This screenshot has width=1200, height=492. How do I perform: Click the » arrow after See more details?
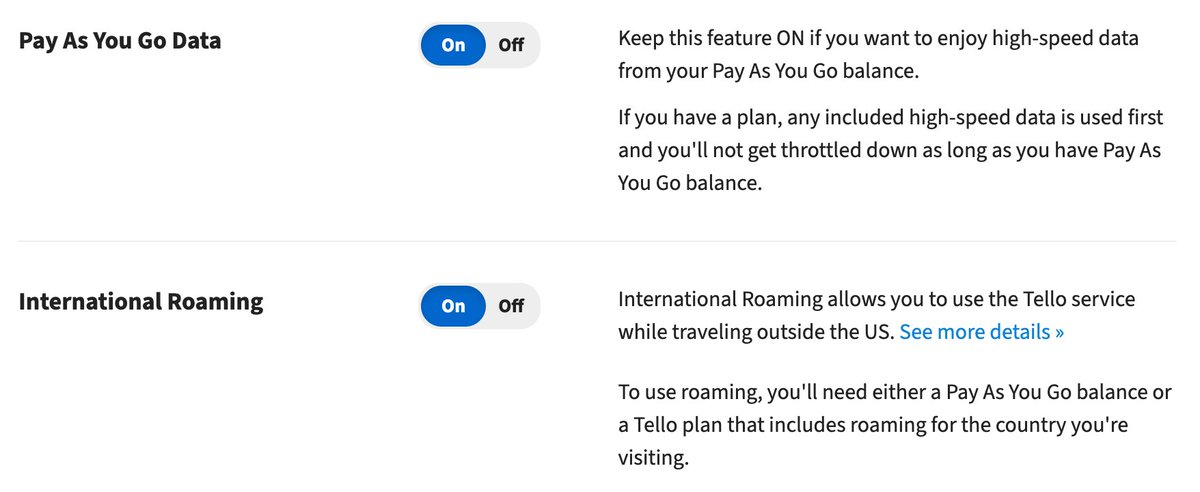pyautogui.click(x=1059, y=333)
